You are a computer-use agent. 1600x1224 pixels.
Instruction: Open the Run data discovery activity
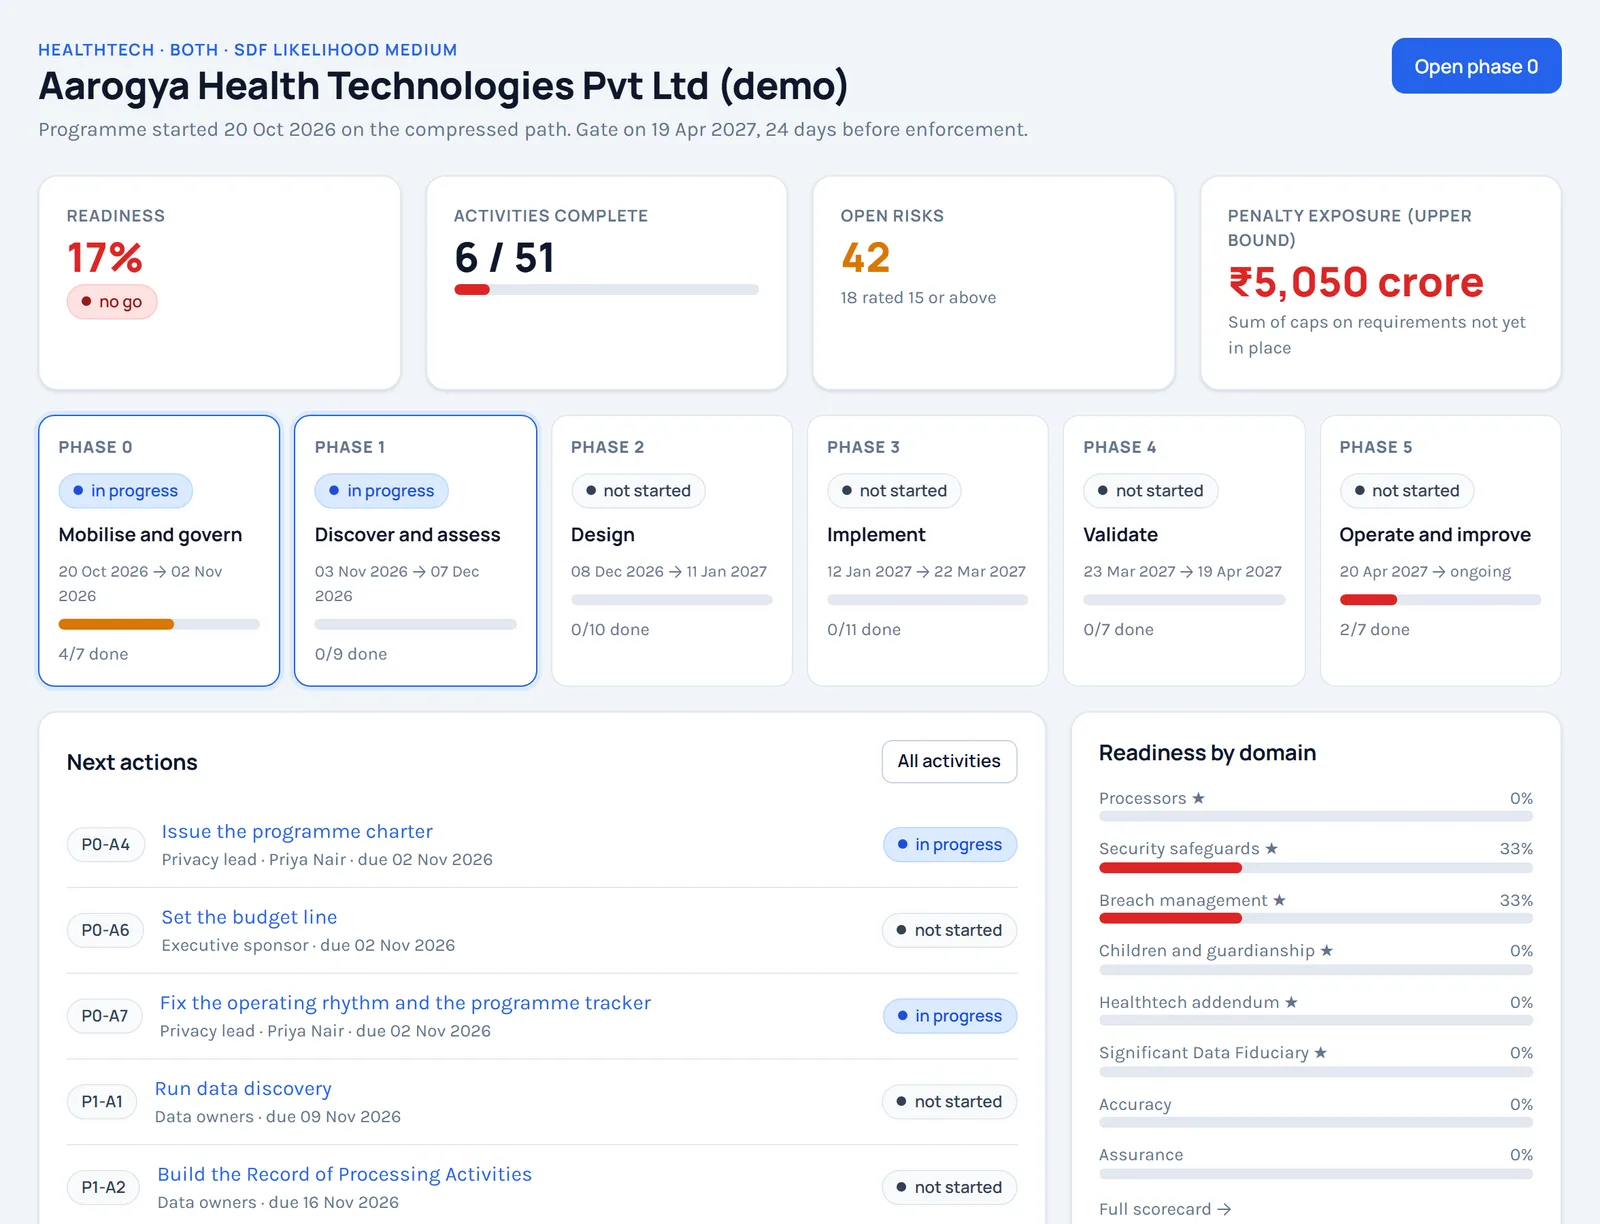pos(243,1088)
